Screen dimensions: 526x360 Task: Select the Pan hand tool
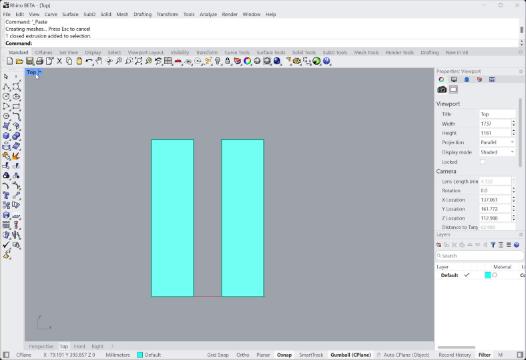99,61
